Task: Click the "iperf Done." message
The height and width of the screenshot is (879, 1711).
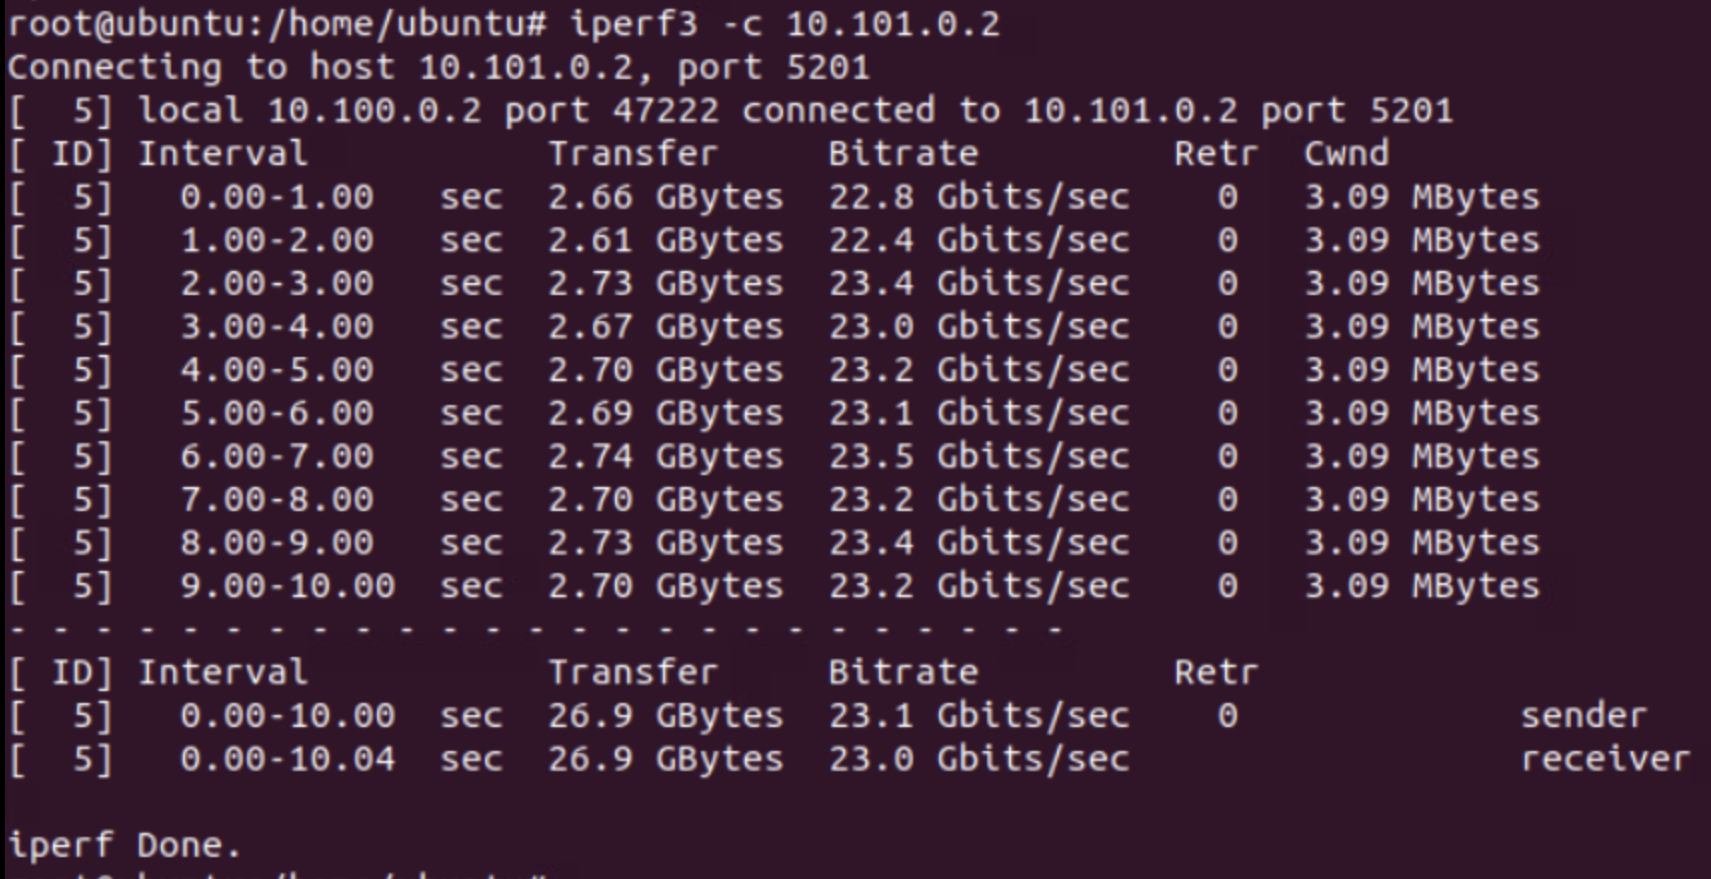Action: 125,846
